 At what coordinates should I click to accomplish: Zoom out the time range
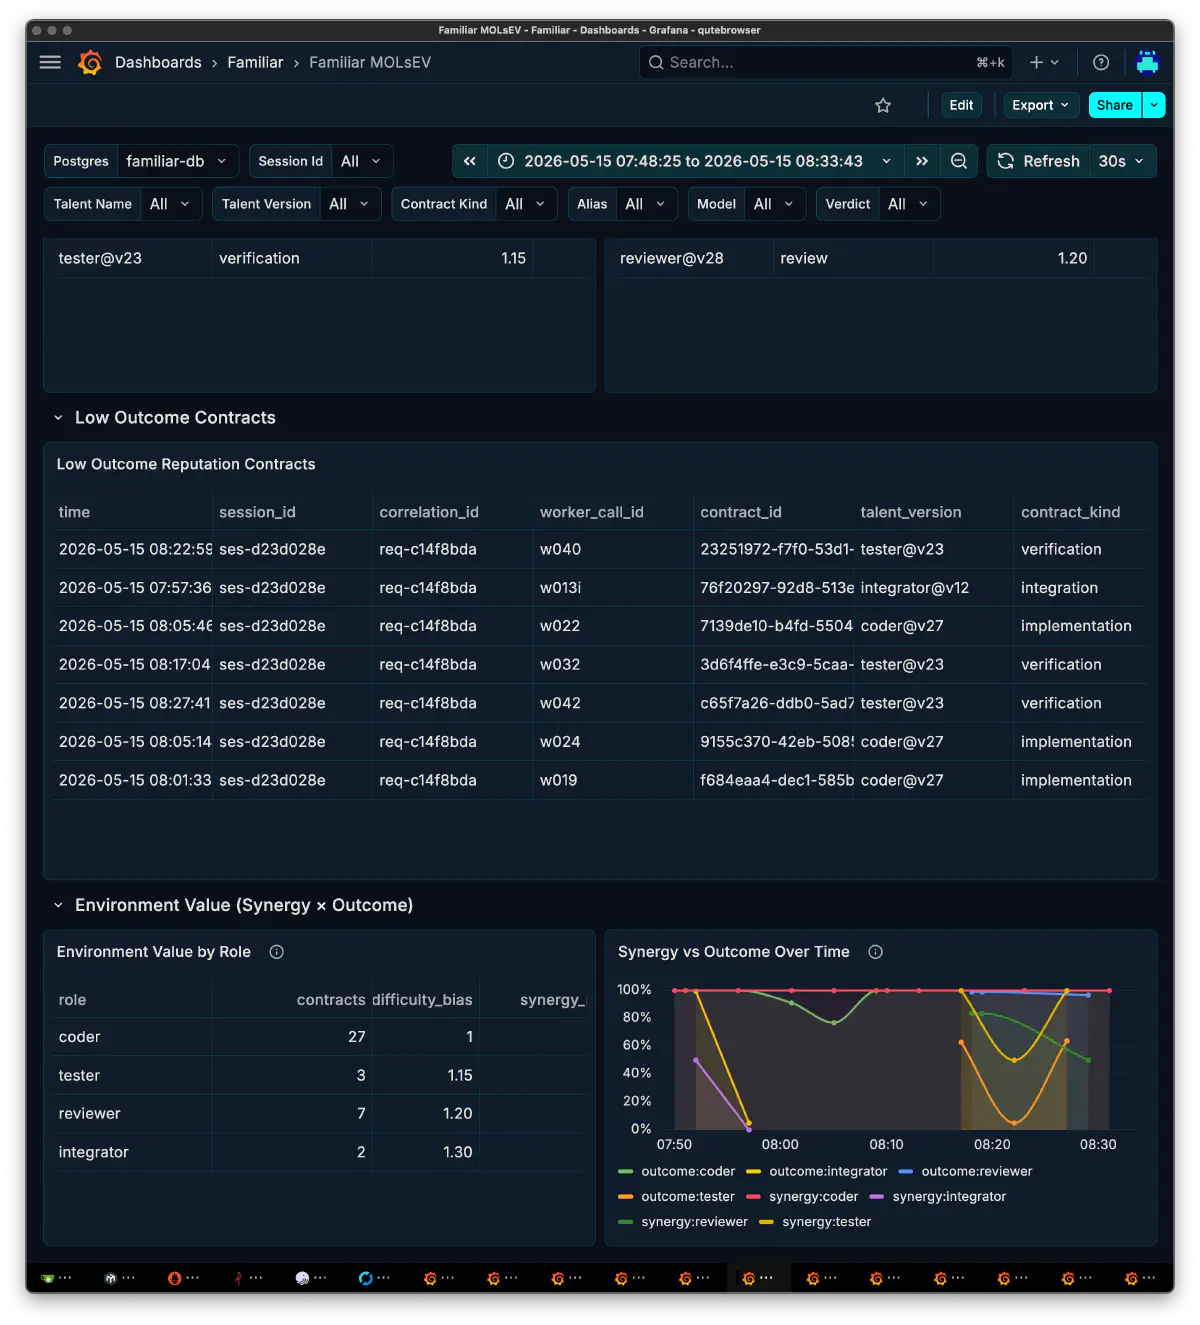pos(959,161)
